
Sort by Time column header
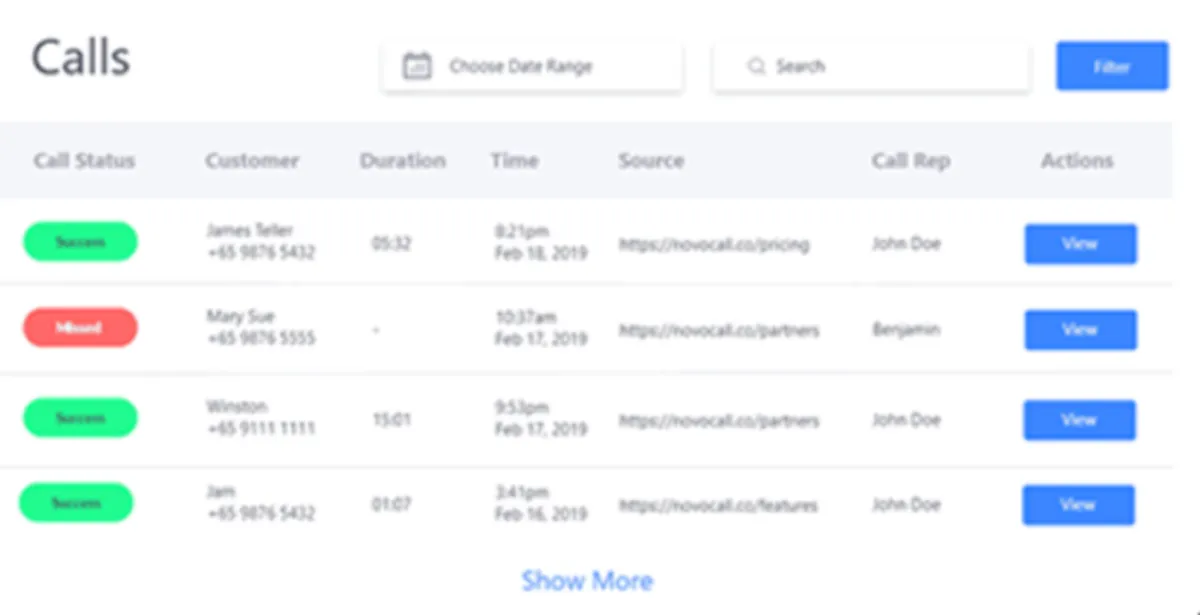(514, 161)
